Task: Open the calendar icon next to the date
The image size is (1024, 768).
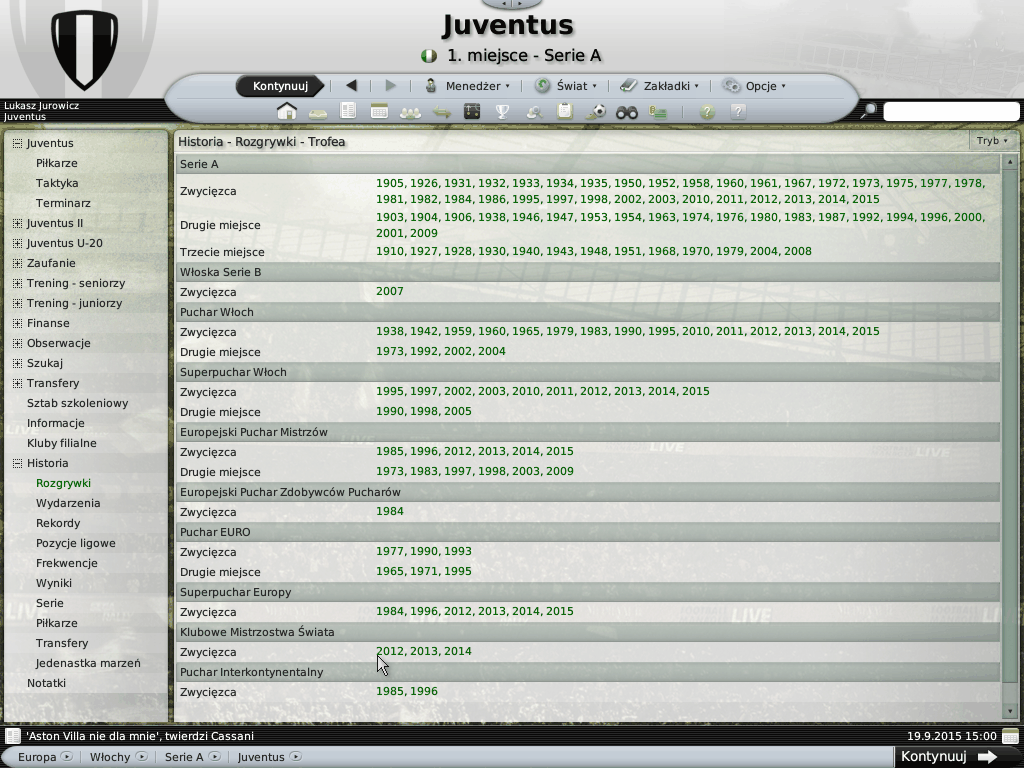Action: pos(1010,736)
